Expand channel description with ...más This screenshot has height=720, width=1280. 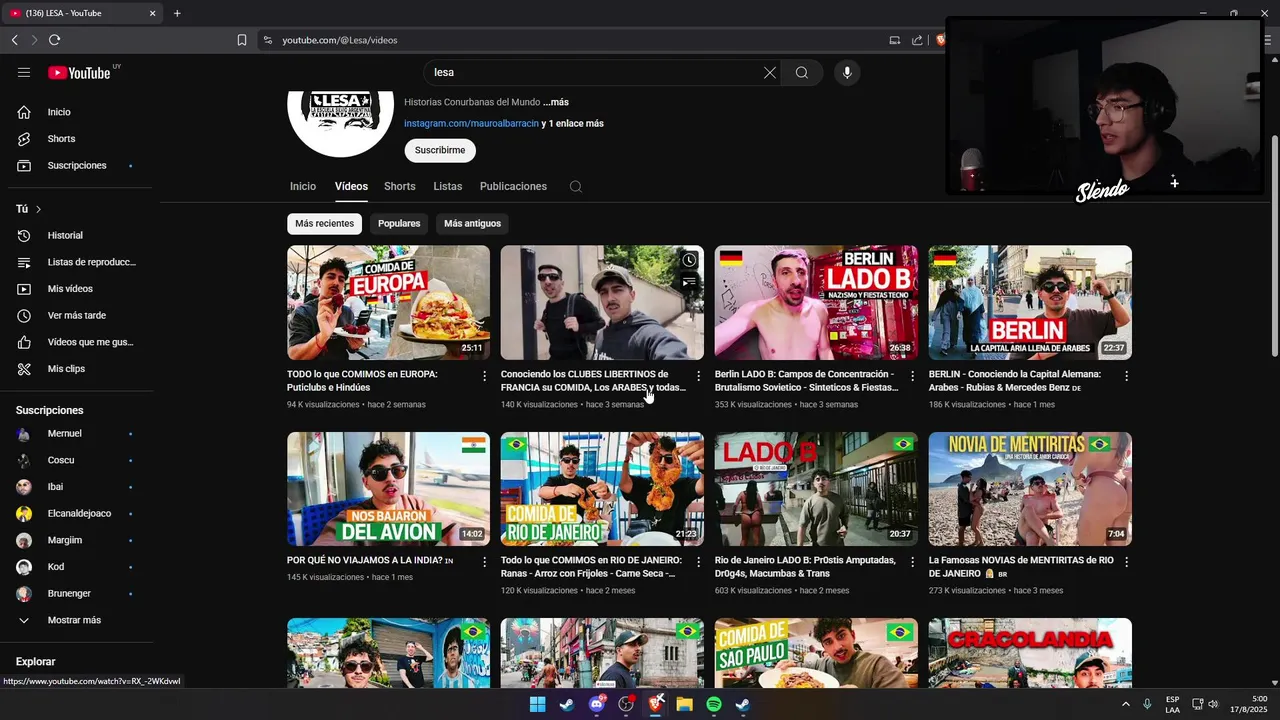point(556,102)
